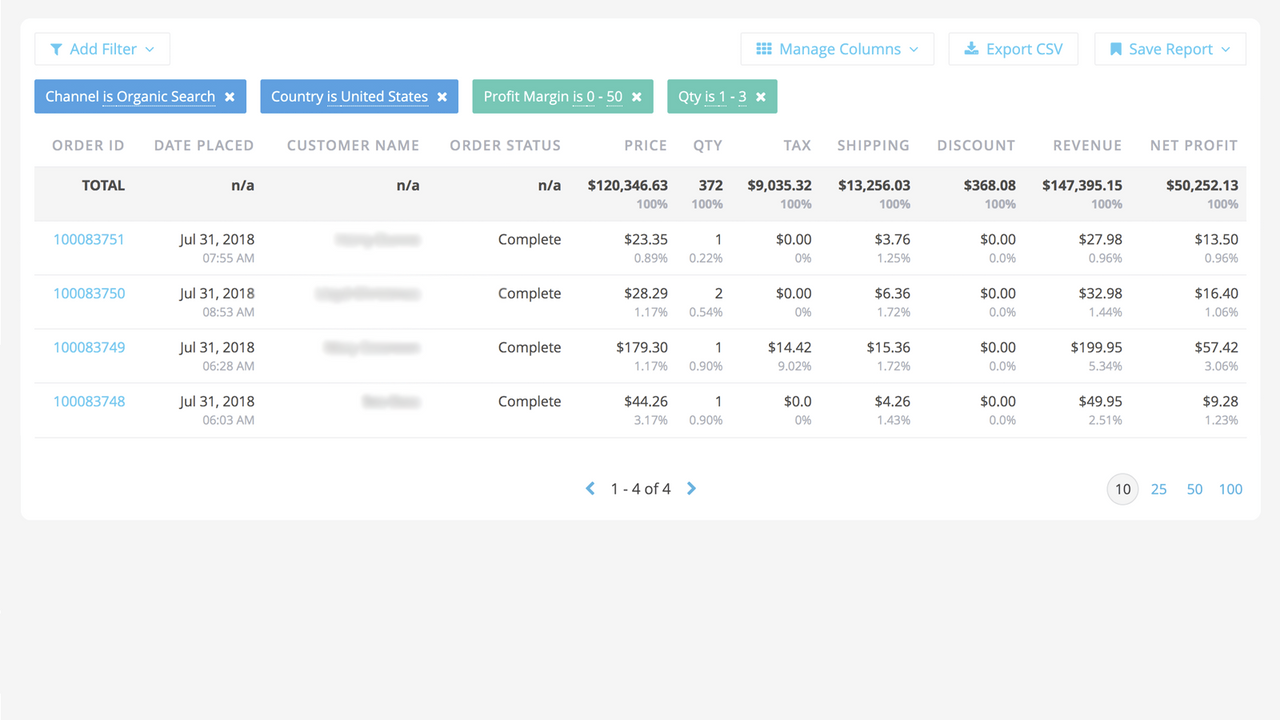This screenshot has height=720, width=1280.
Task: Click the download icon in Export CSV
Action: (971, 48)
